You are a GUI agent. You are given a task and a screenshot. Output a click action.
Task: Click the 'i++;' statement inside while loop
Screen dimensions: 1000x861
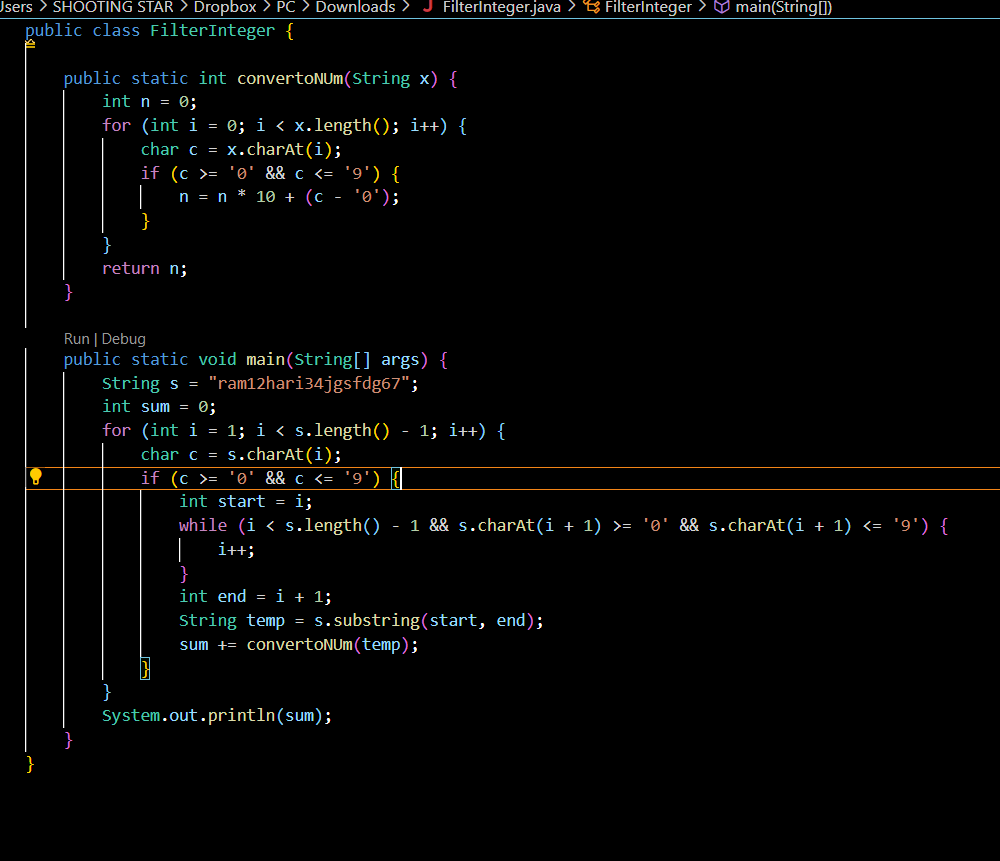(236, 550)
